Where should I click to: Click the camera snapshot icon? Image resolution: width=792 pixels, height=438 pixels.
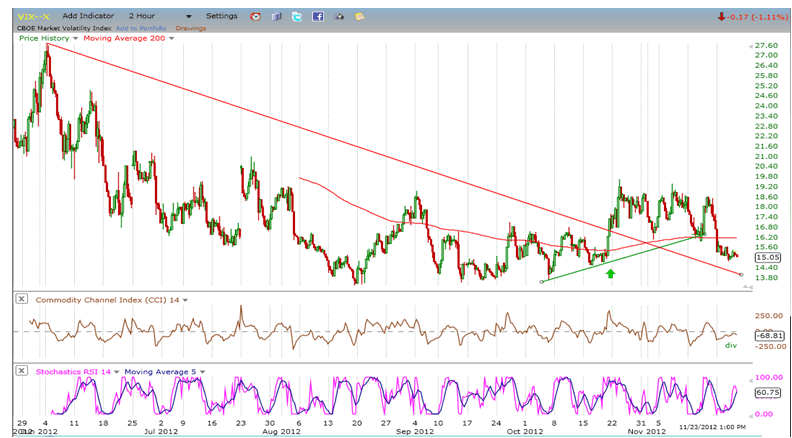point(337,17)
